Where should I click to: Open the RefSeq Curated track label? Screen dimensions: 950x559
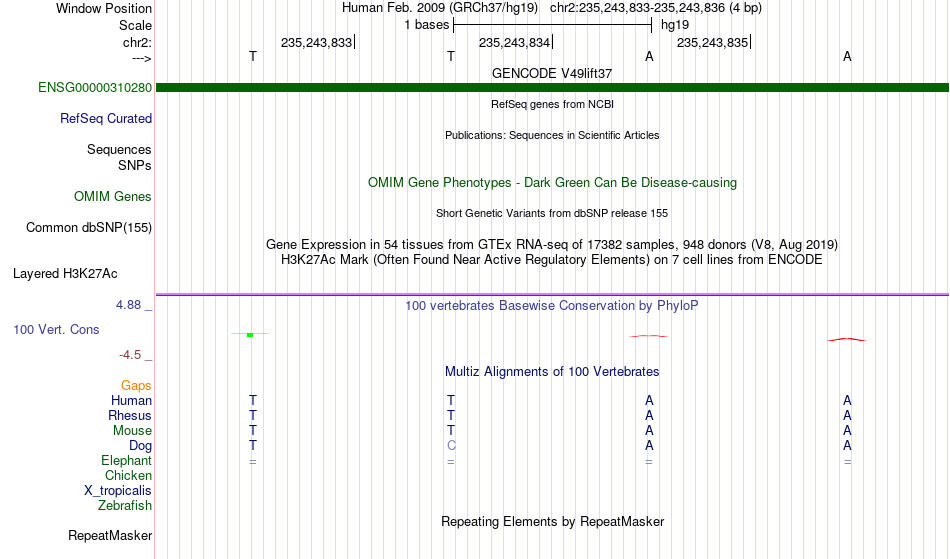(105, 119)
